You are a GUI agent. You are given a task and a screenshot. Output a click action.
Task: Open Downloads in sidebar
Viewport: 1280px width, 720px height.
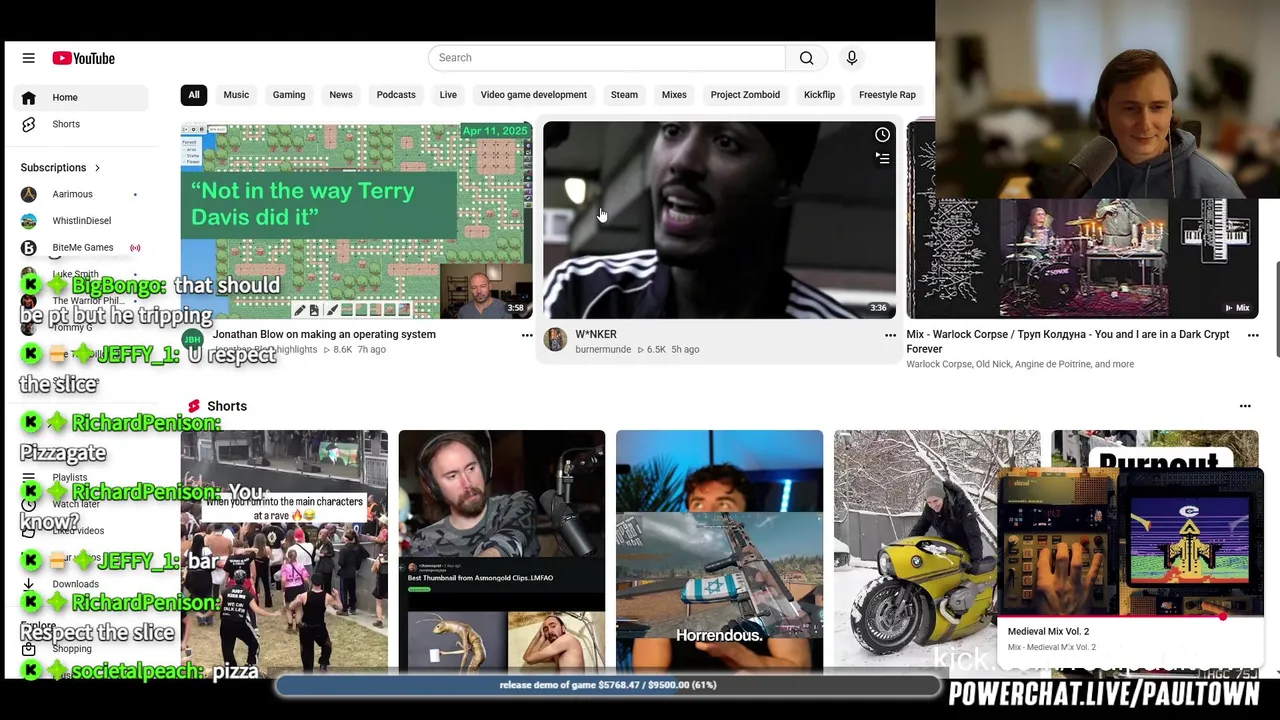tap(75, 584)
